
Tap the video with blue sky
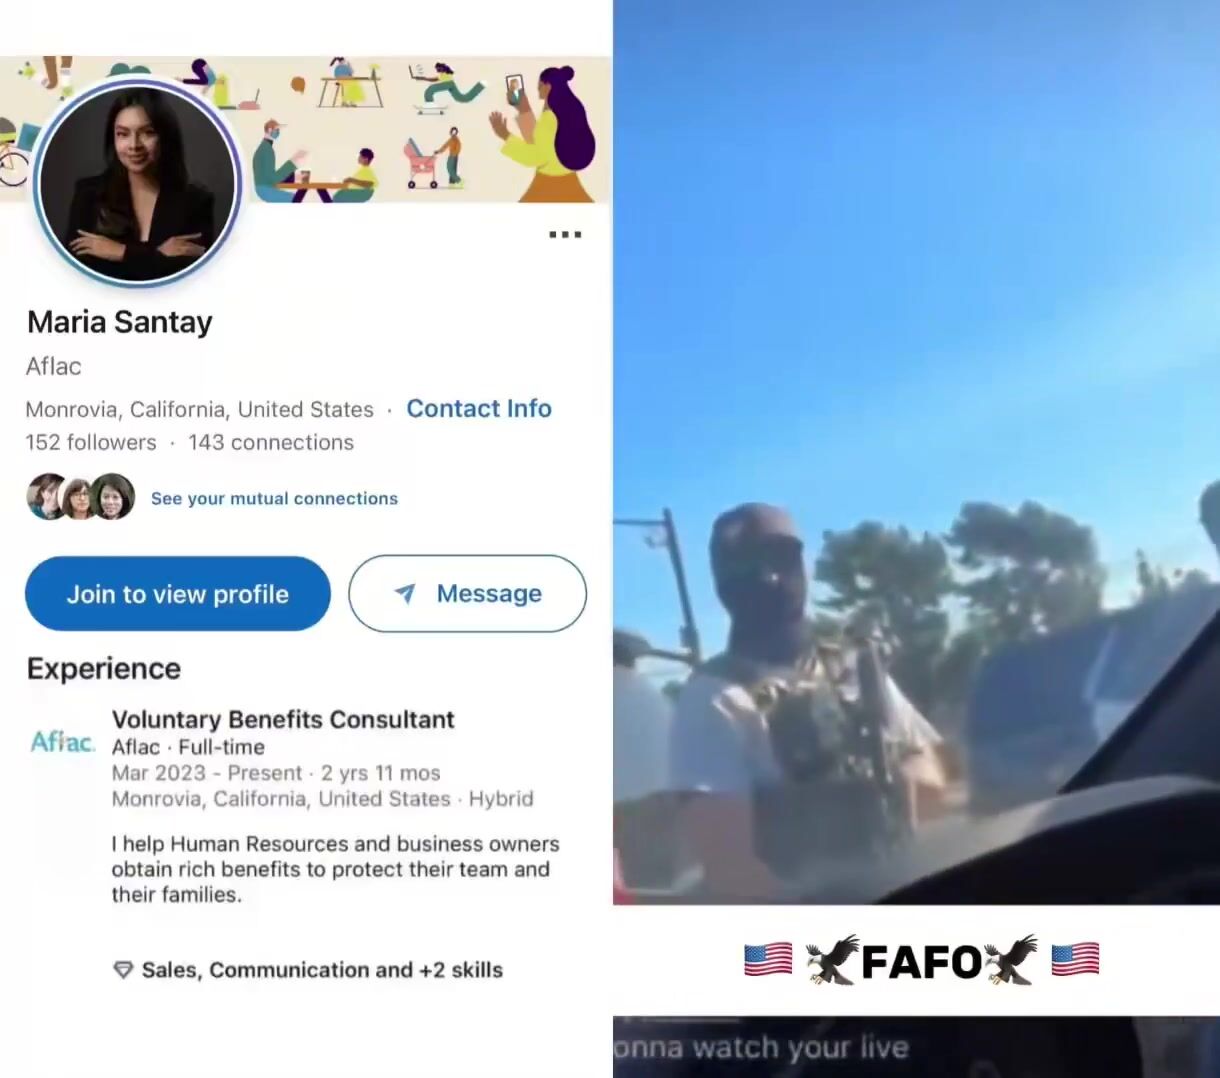[x=916, y=452]
